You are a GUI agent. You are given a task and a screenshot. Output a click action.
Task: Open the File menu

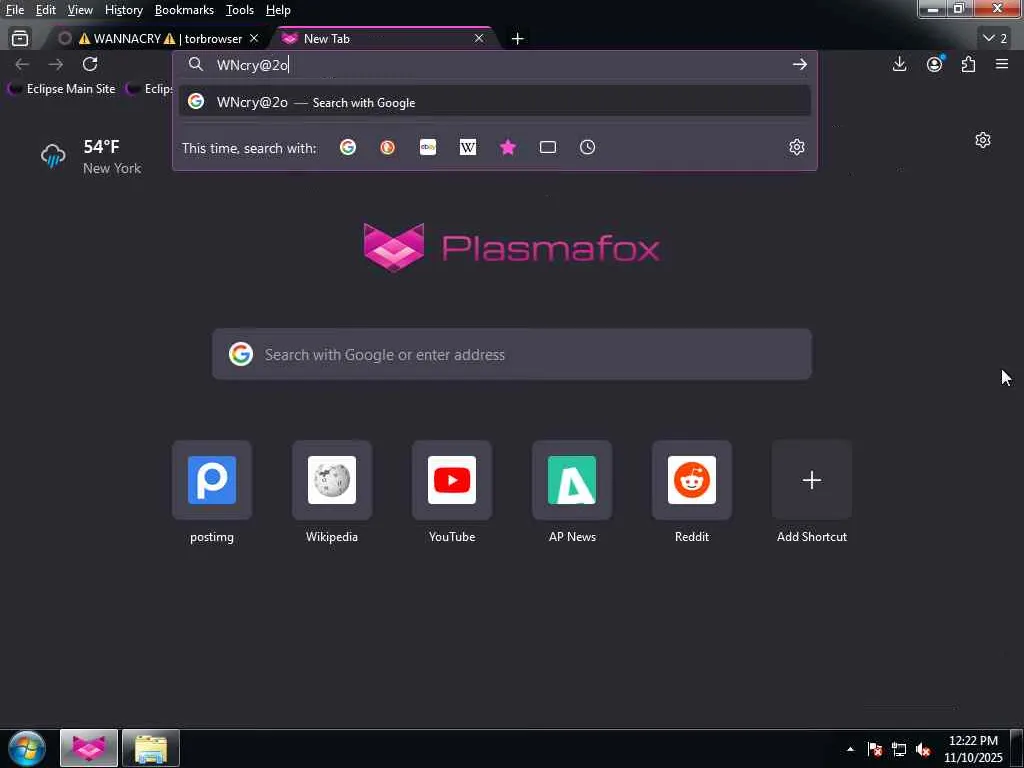[14, 10]
